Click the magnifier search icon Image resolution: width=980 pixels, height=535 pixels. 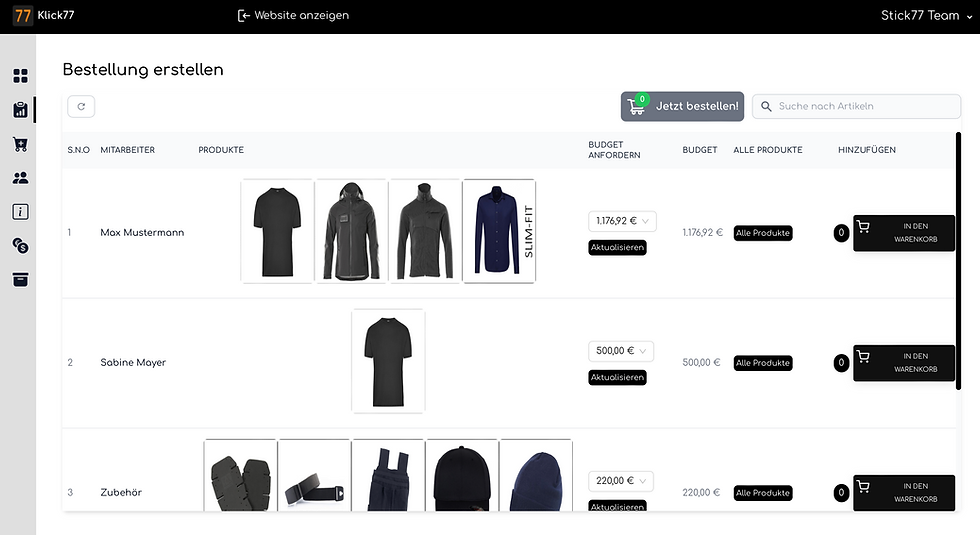point(766,106)
